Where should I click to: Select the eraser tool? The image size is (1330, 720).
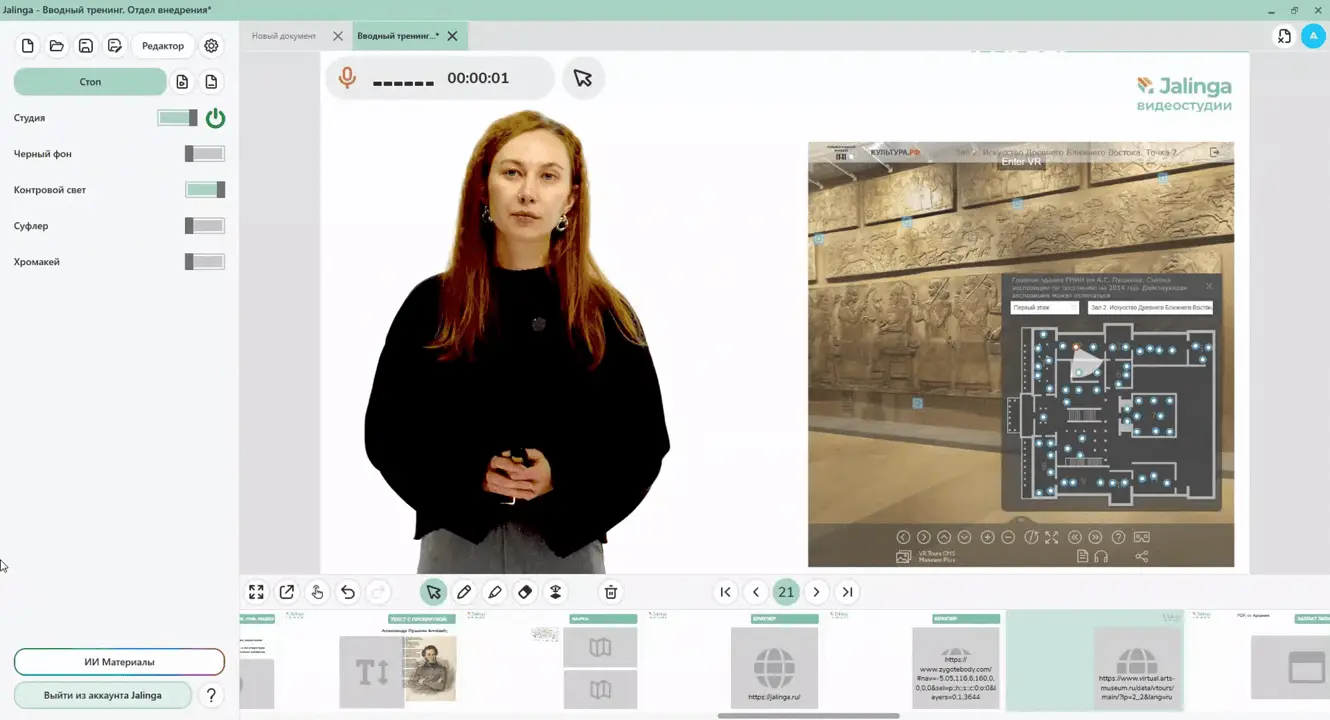point(525,592)
